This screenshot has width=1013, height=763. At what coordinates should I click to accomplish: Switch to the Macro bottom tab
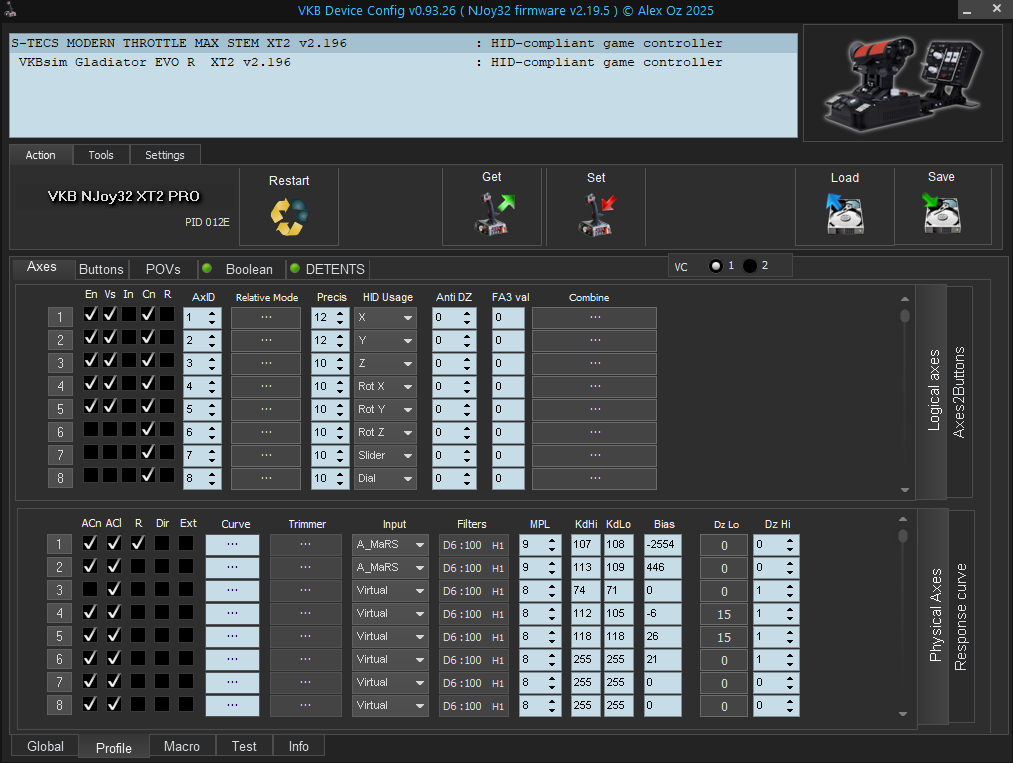pyautogui.click(x=182, y=746)
